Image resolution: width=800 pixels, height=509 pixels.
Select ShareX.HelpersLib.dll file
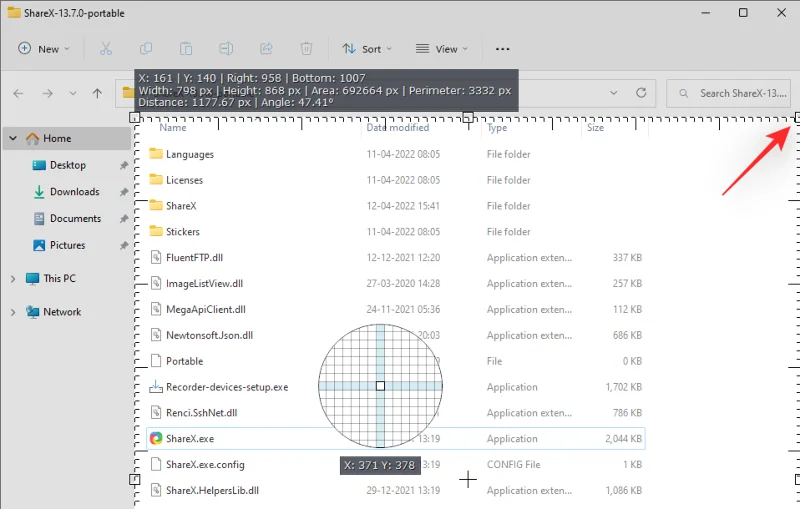click(212, 491)
